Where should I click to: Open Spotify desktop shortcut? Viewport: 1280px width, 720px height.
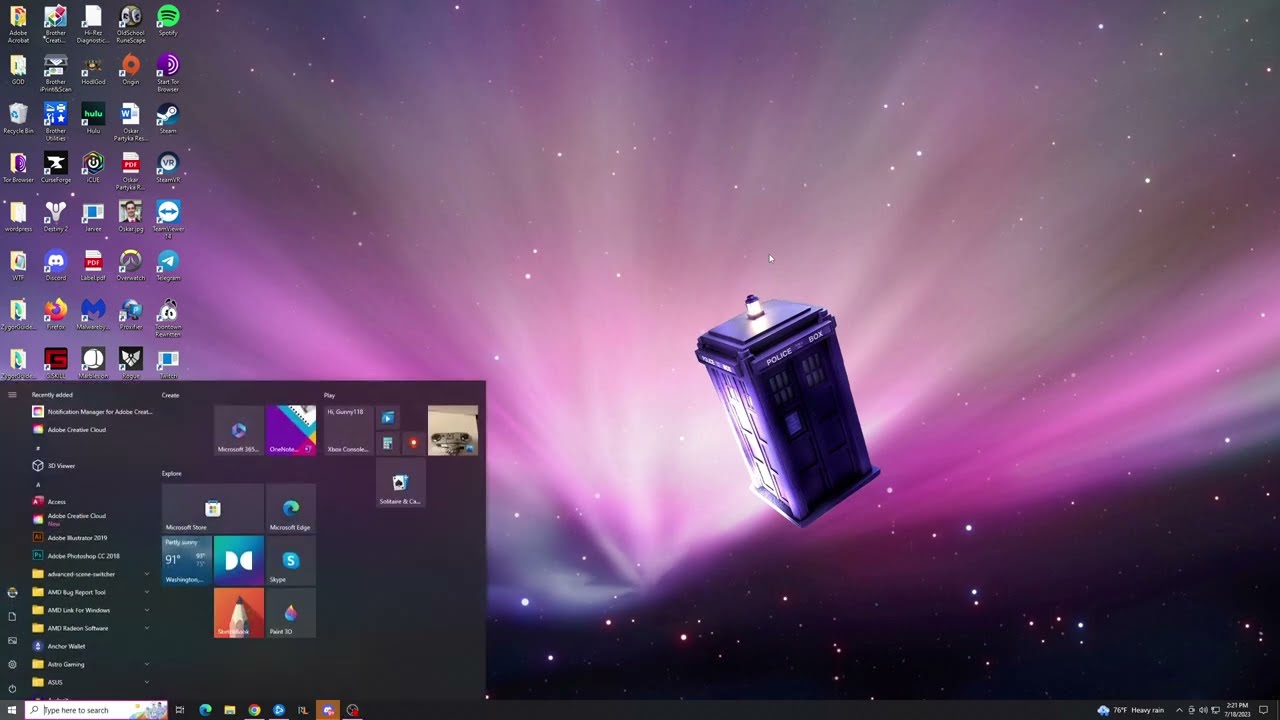click(x=168, y=21)
